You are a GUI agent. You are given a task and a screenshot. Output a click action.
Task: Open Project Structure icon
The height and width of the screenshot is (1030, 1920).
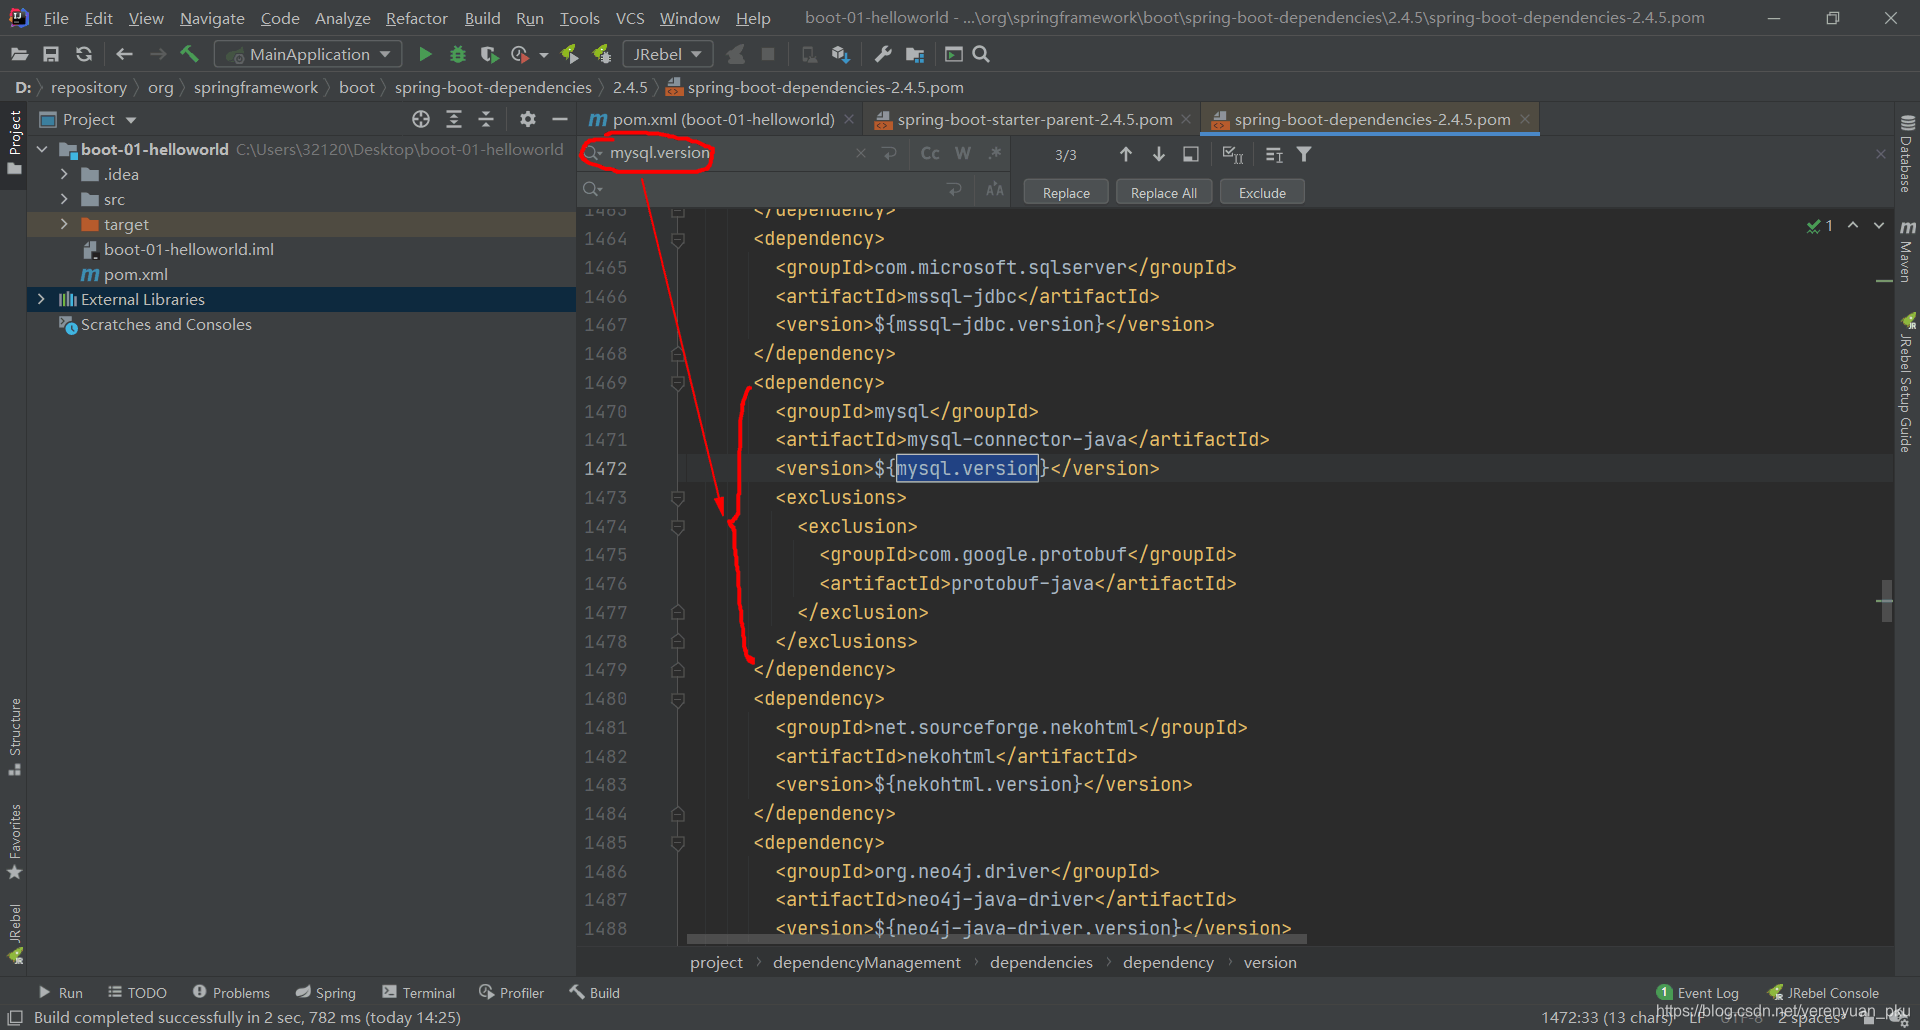[x=914, y=54]
